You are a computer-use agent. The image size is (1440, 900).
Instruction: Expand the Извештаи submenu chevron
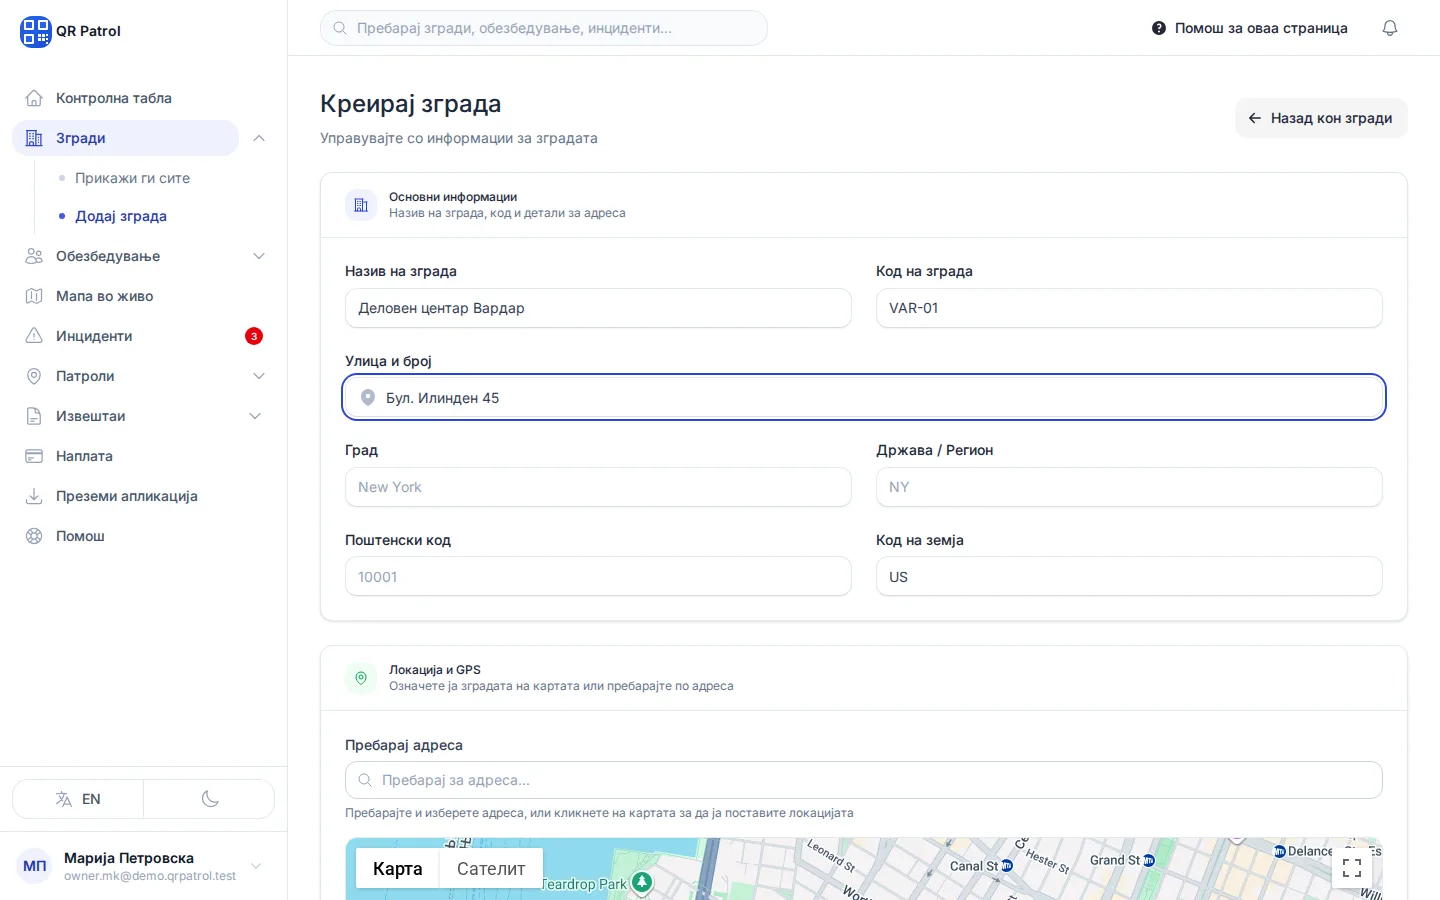point(255,416)
